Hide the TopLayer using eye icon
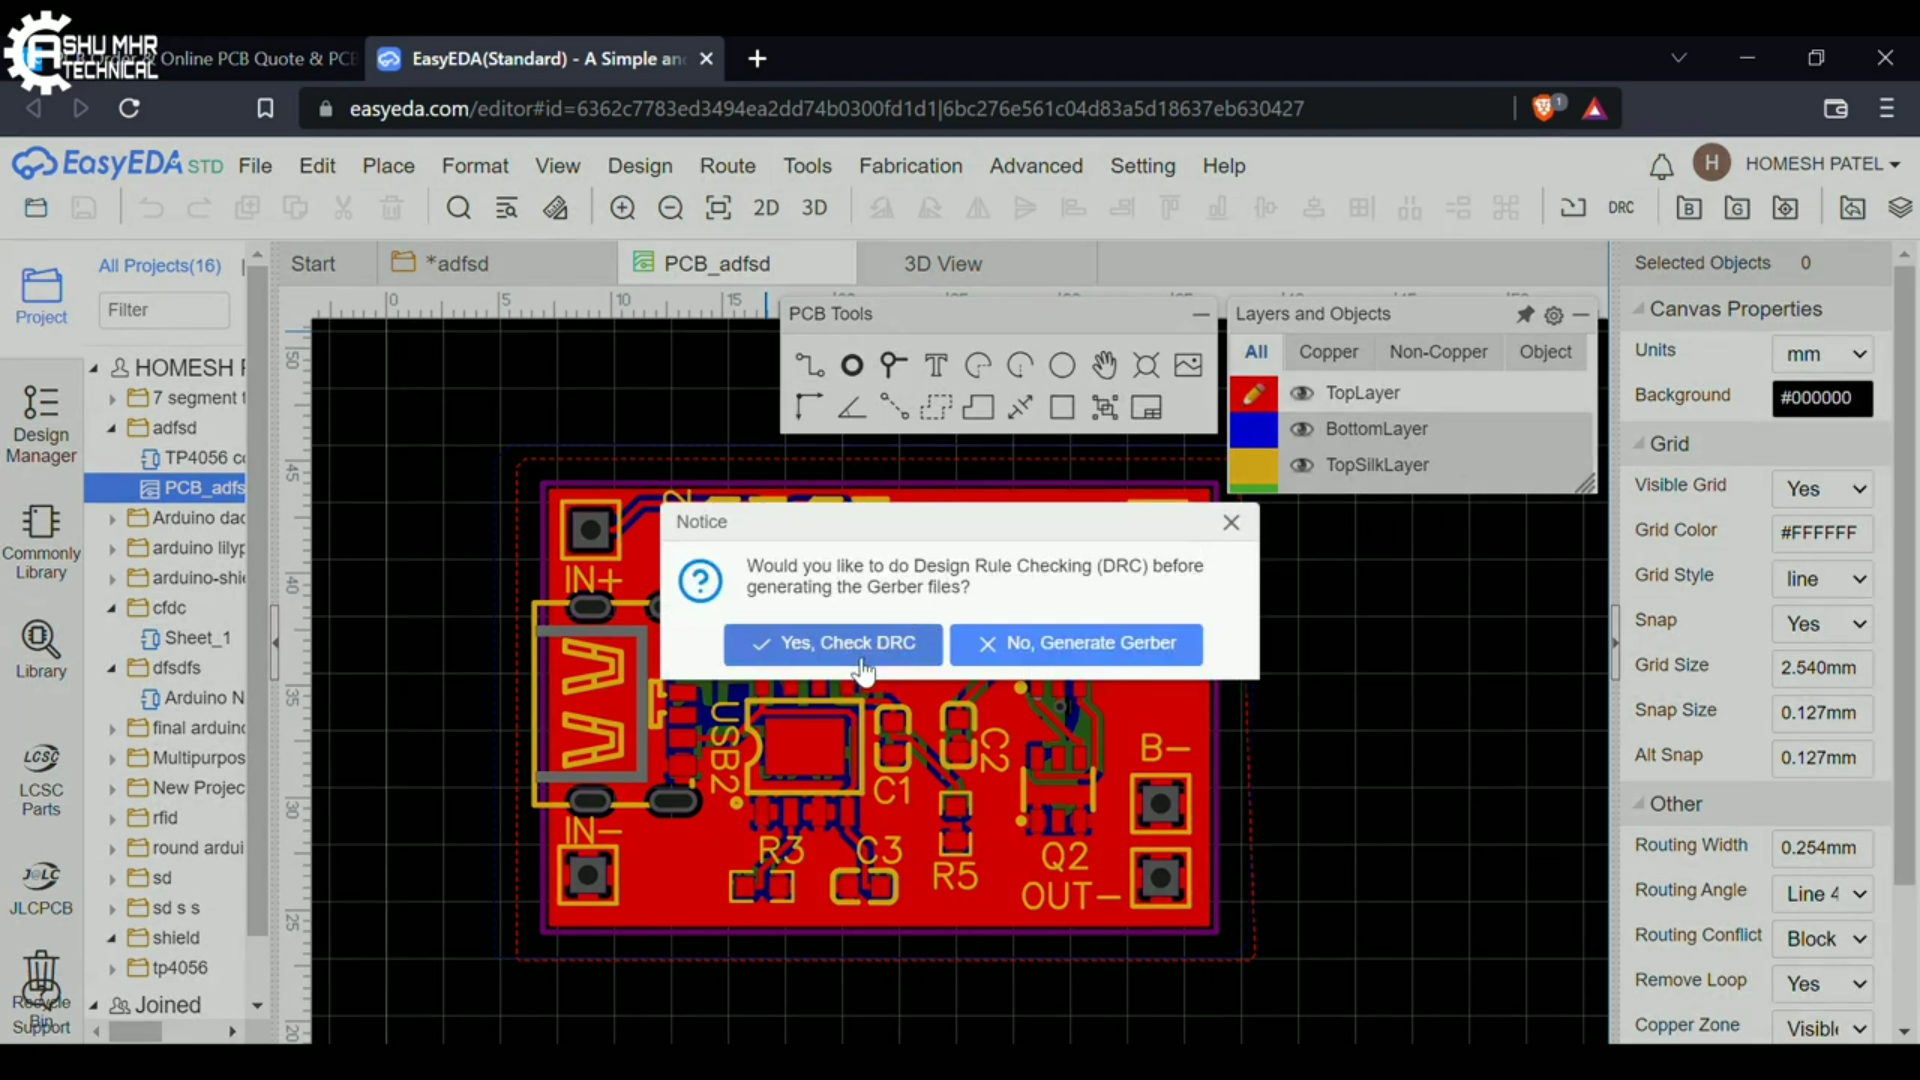This screenshot has width=1920, height=1080. point(1301,393)
